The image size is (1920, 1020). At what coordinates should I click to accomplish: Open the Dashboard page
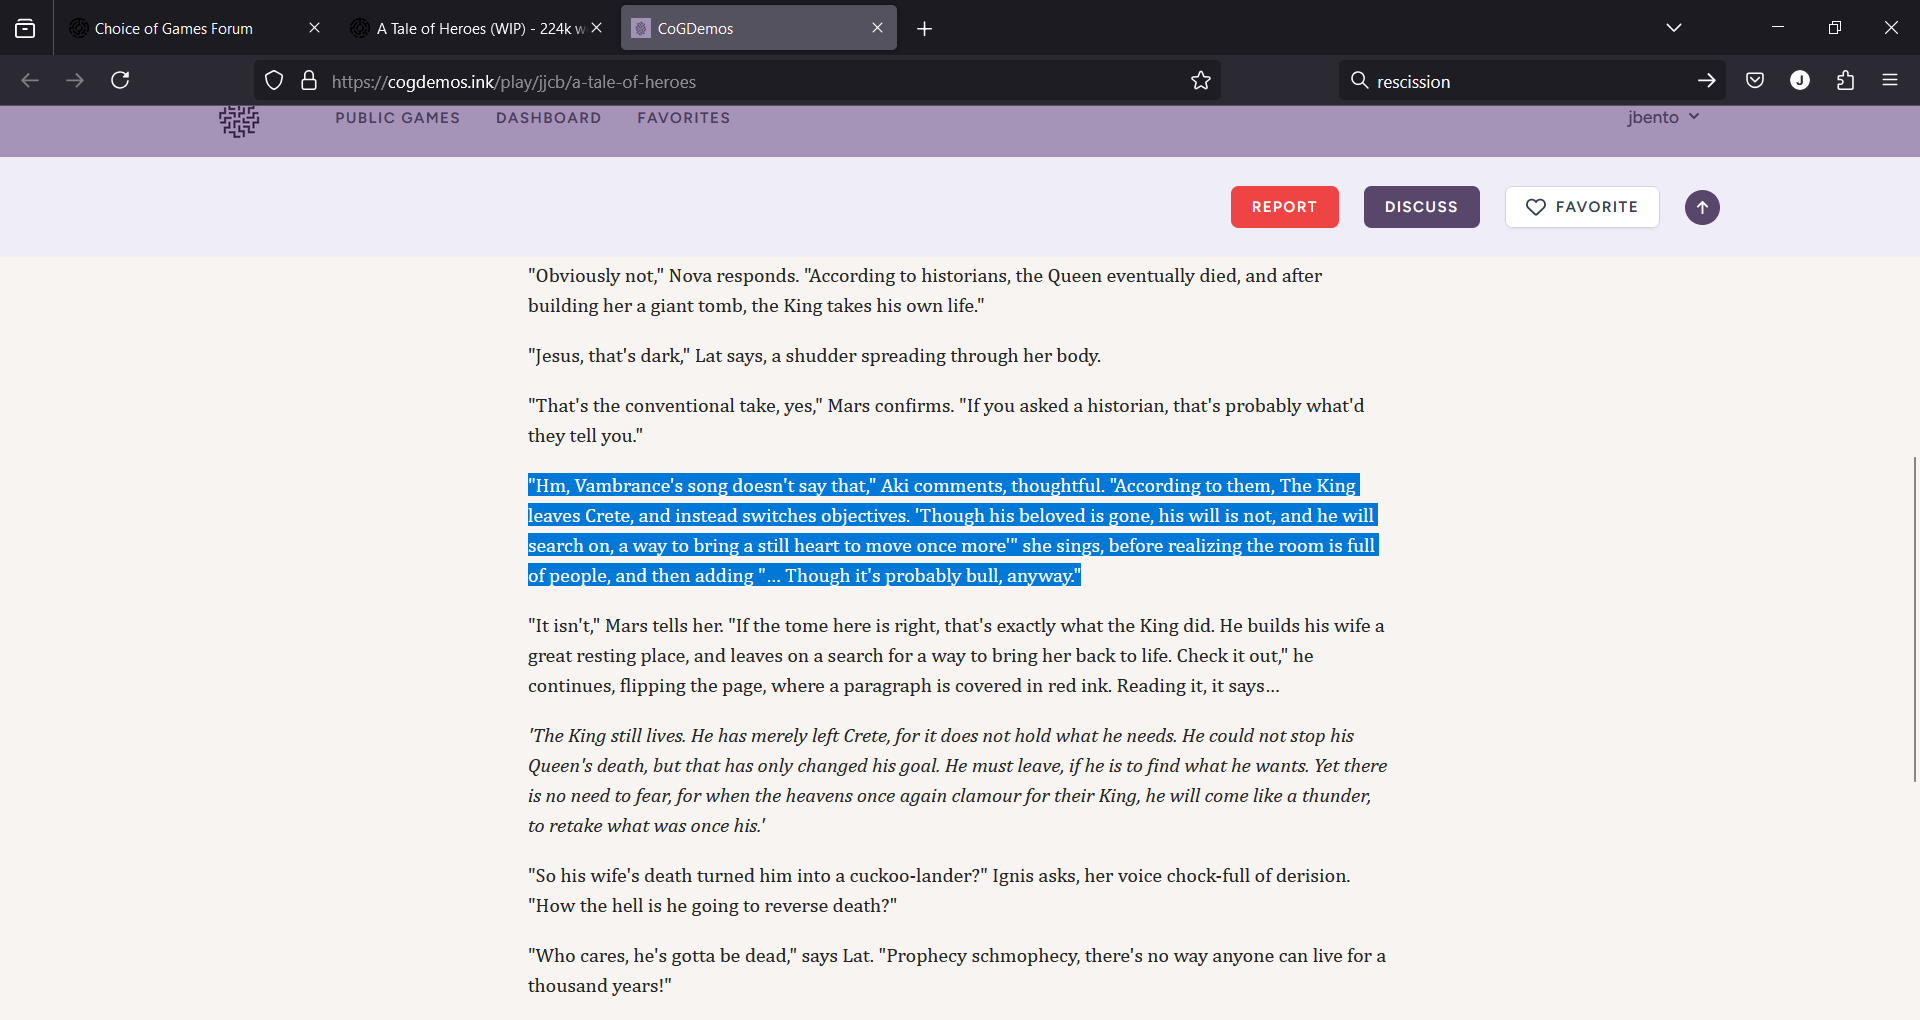tap(549, 118)
